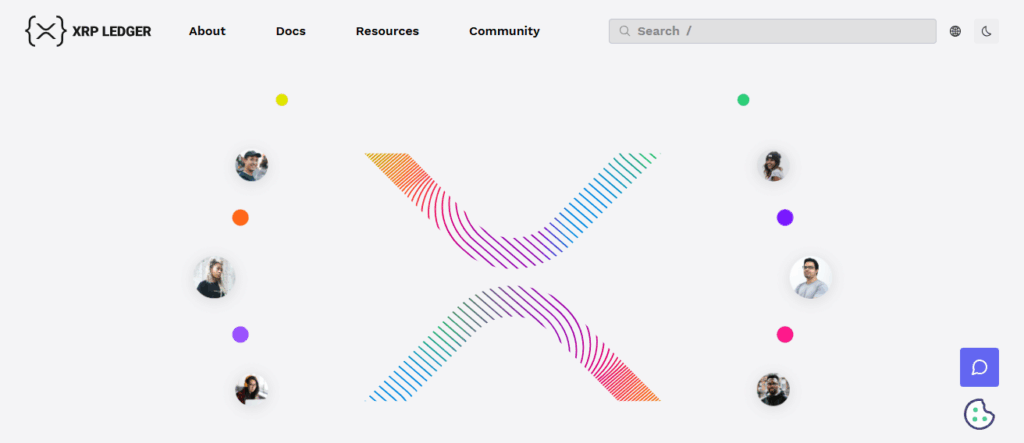Toggle dark mode with moon icon
Image resolution: width=1024 pixels, height=443 pixels.
pos(986,31)
